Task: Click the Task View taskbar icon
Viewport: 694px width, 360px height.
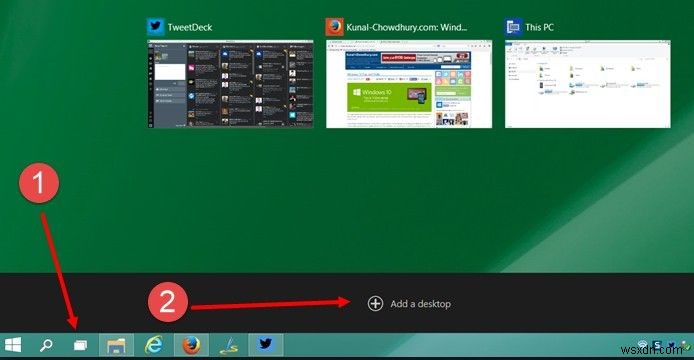Action: point(80,345)
